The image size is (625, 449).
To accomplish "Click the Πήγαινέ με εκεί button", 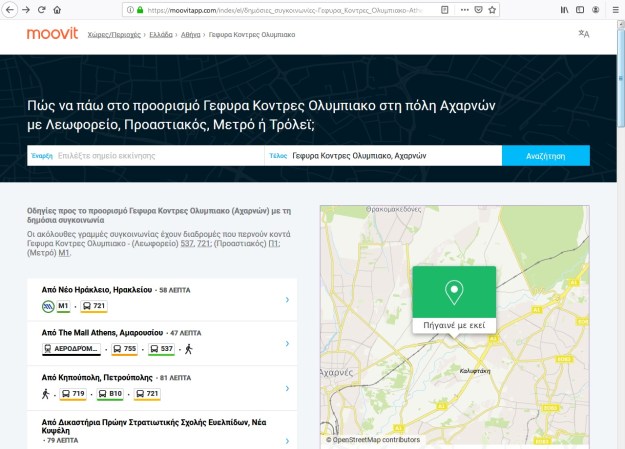I will click(454, 327).
